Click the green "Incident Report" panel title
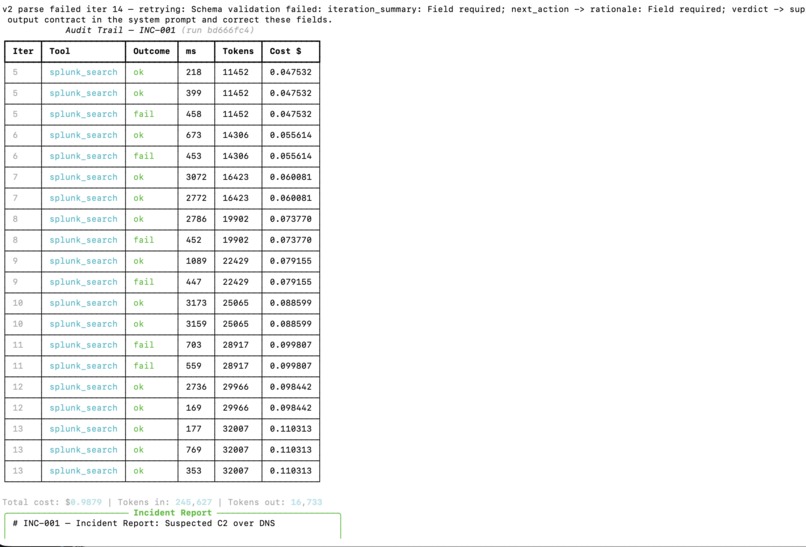 point(172,513)
